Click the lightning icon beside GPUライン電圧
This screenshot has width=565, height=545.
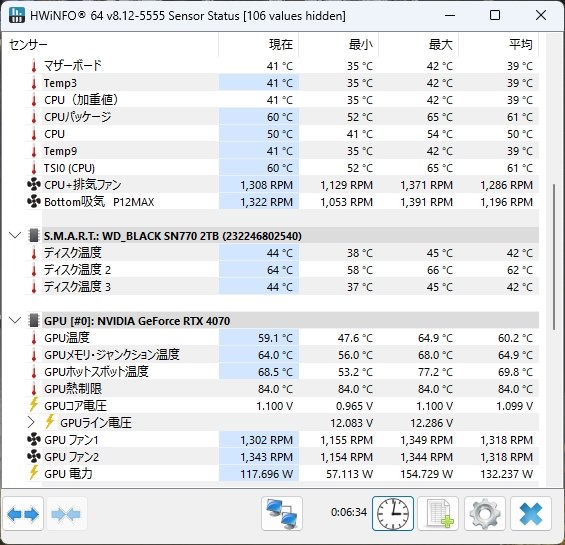(x=50, y=422)
